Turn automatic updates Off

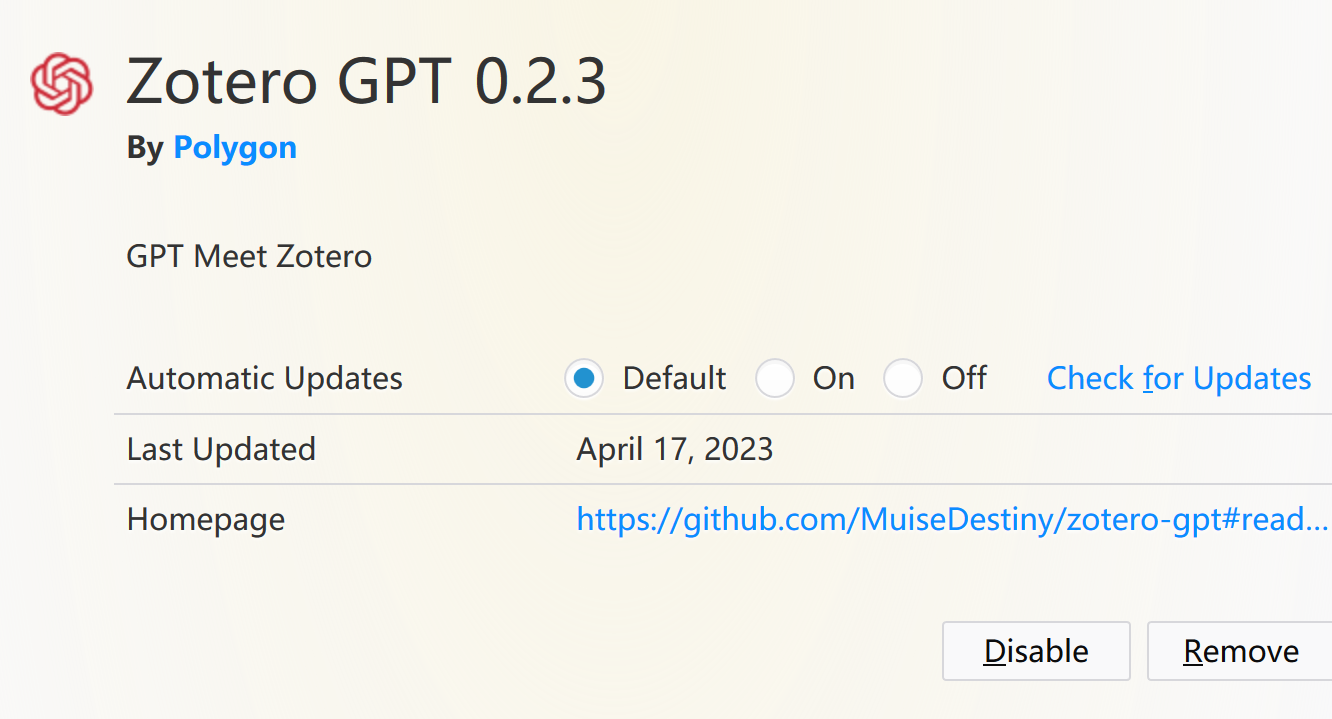click(x=903, y=379)
